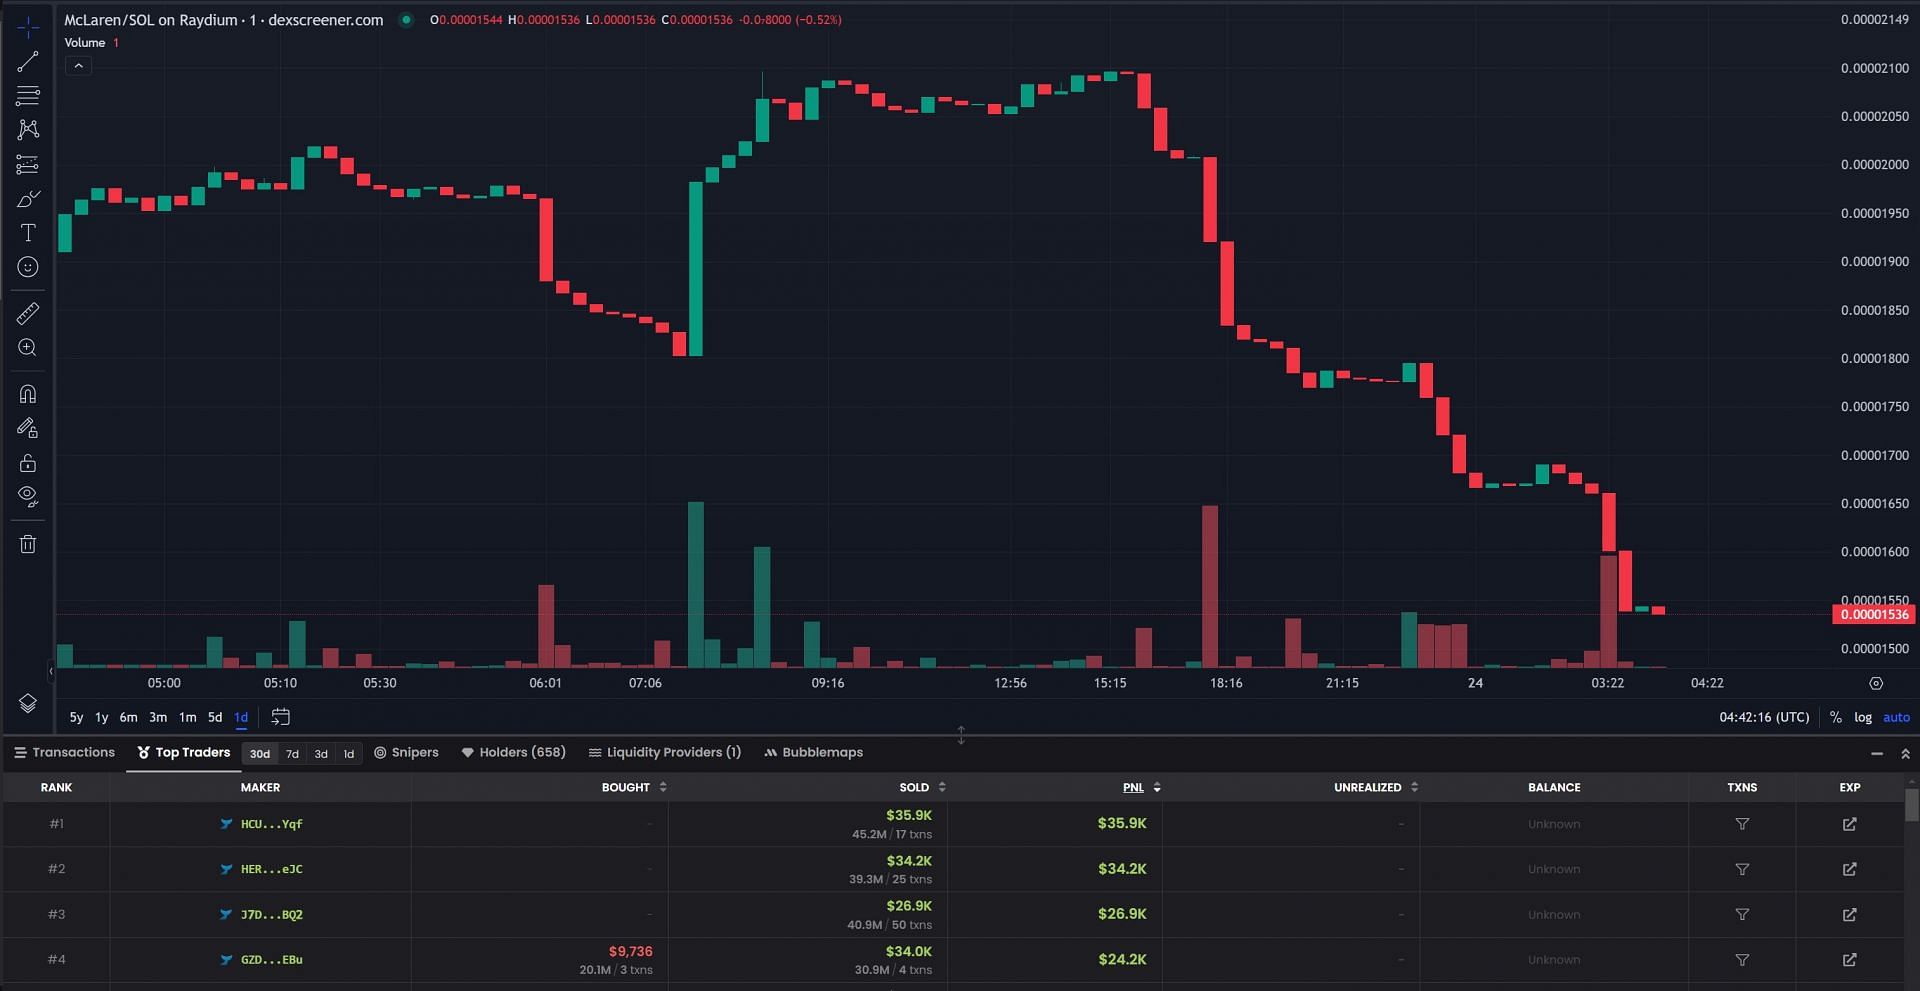Open explorer link for rank #4 trader
This screenshot has width=1920, height=991.
1850,959
